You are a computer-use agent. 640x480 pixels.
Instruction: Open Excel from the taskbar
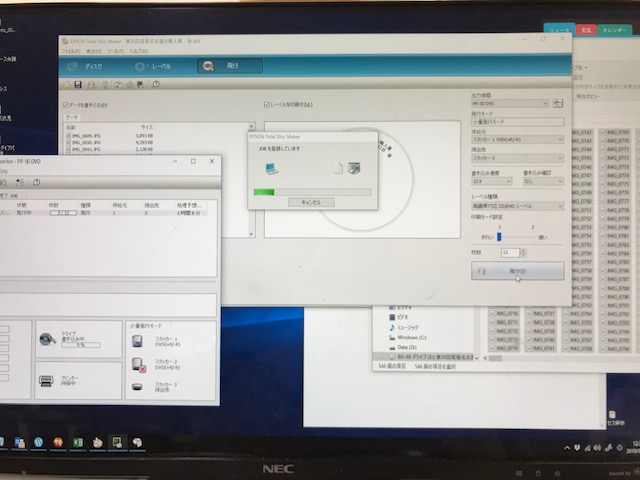pos(78,442)
